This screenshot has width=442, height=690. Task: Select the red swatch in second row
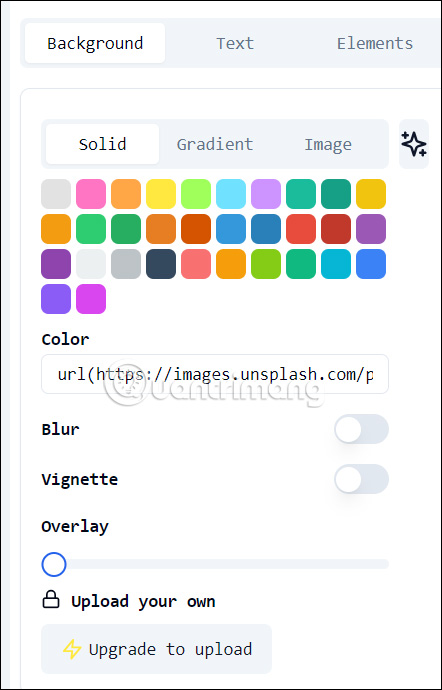301,229
